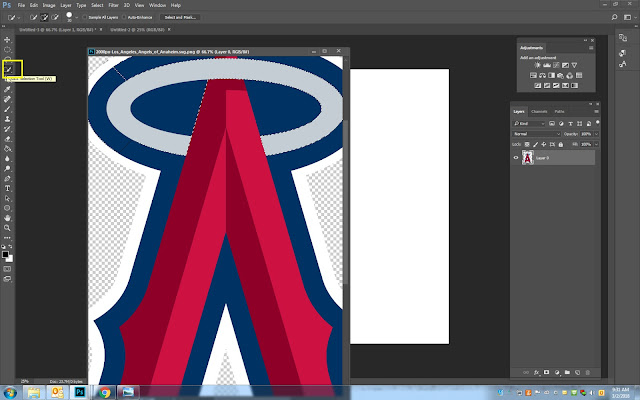Change the screen mode
Screen dimensions: 640x400
[7, 279]
